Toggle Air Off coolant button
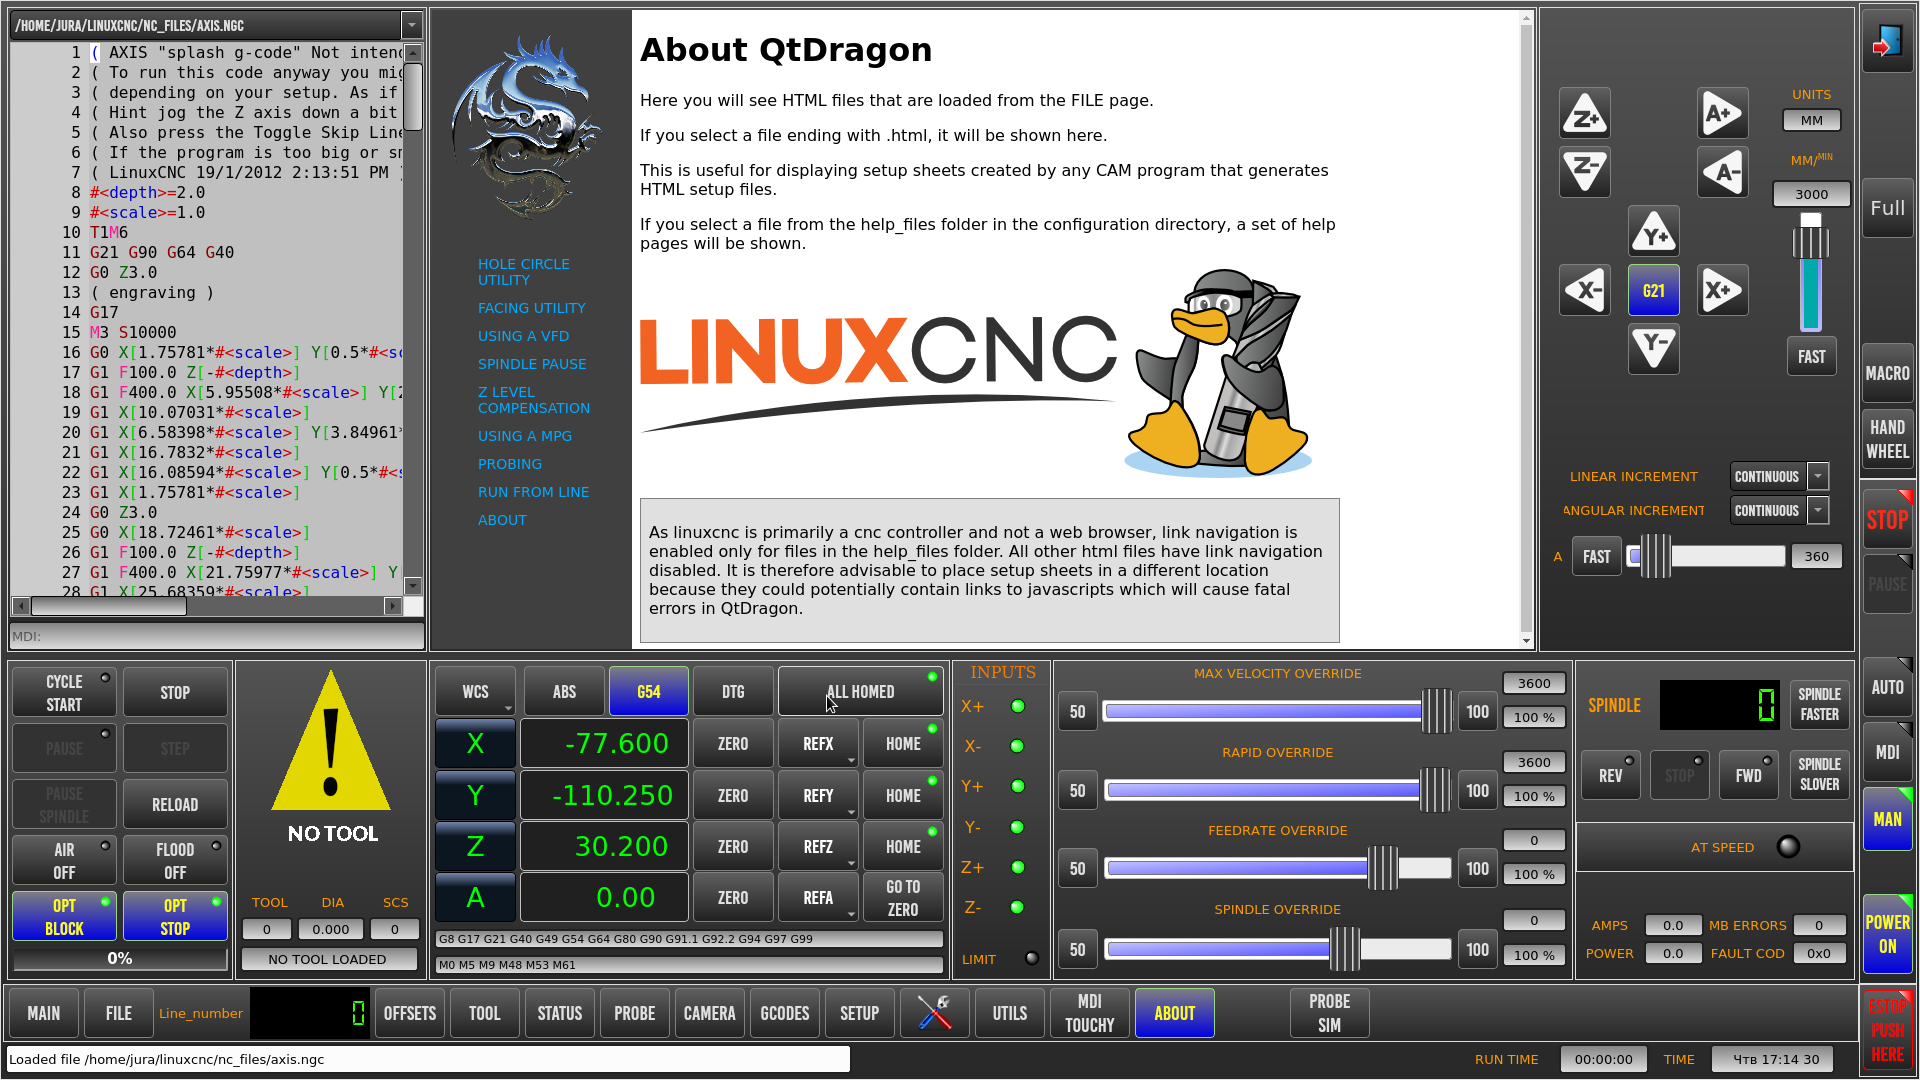 tap(64, 860)
